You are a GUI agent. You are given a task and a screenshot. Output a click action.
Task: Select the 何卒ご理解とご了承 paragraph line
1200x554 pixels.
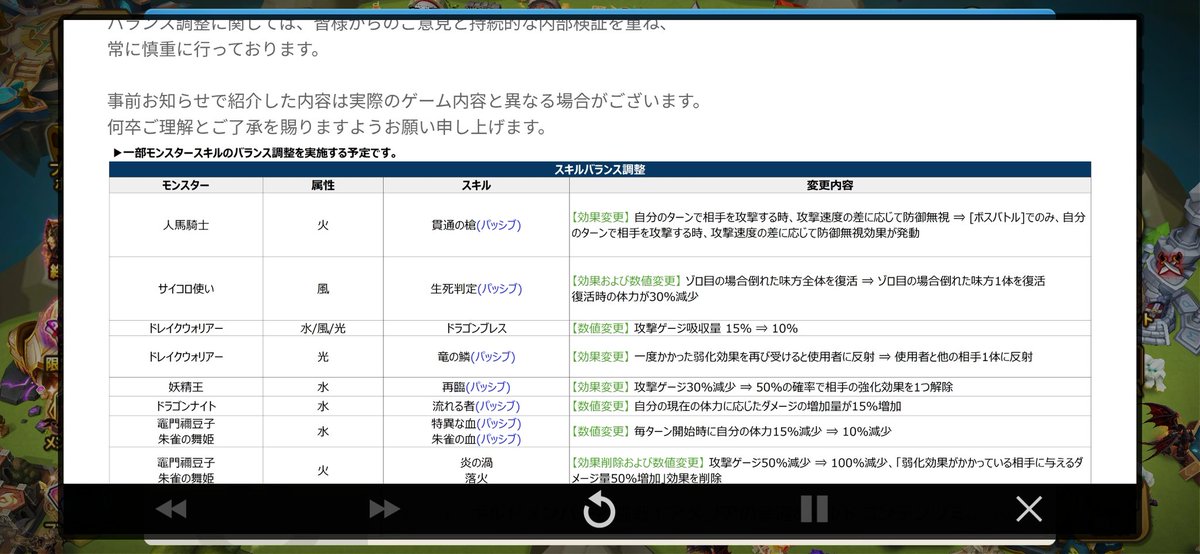(x=327, y=127)
